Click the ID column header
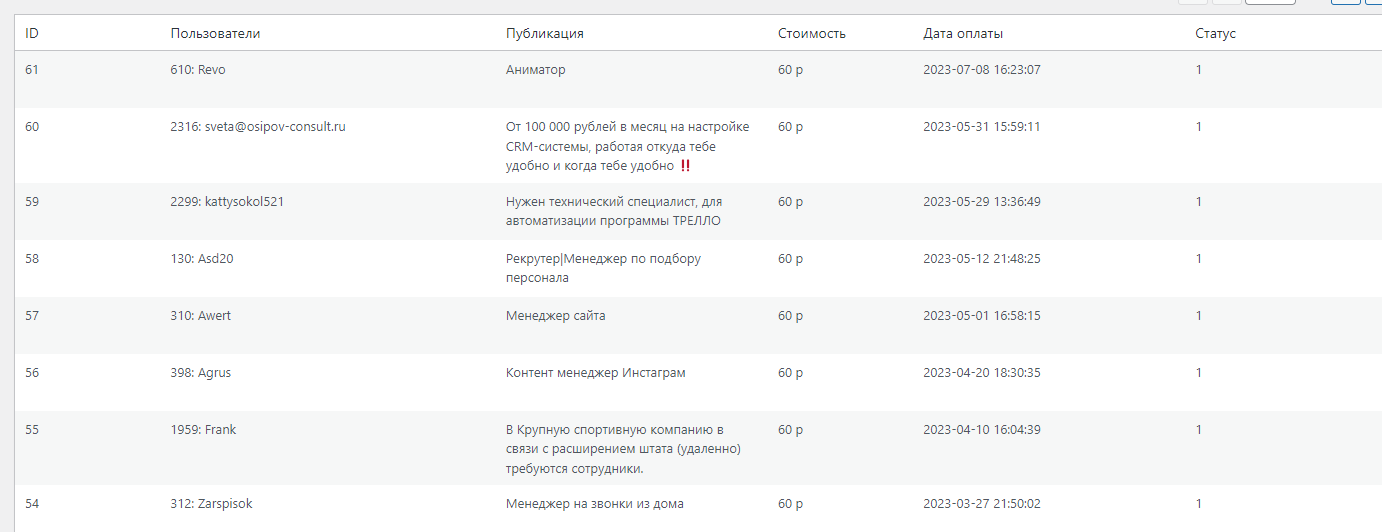 pyautogui.click(x=32, y=33)
